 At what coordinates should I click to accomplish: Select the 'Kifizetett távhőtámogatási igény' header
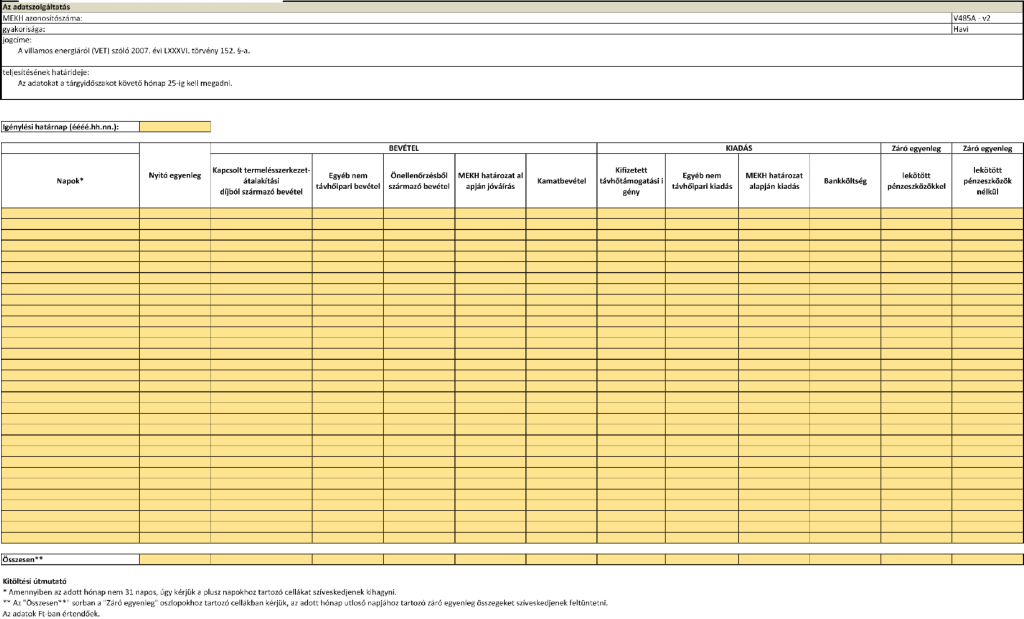pos(632,181)
